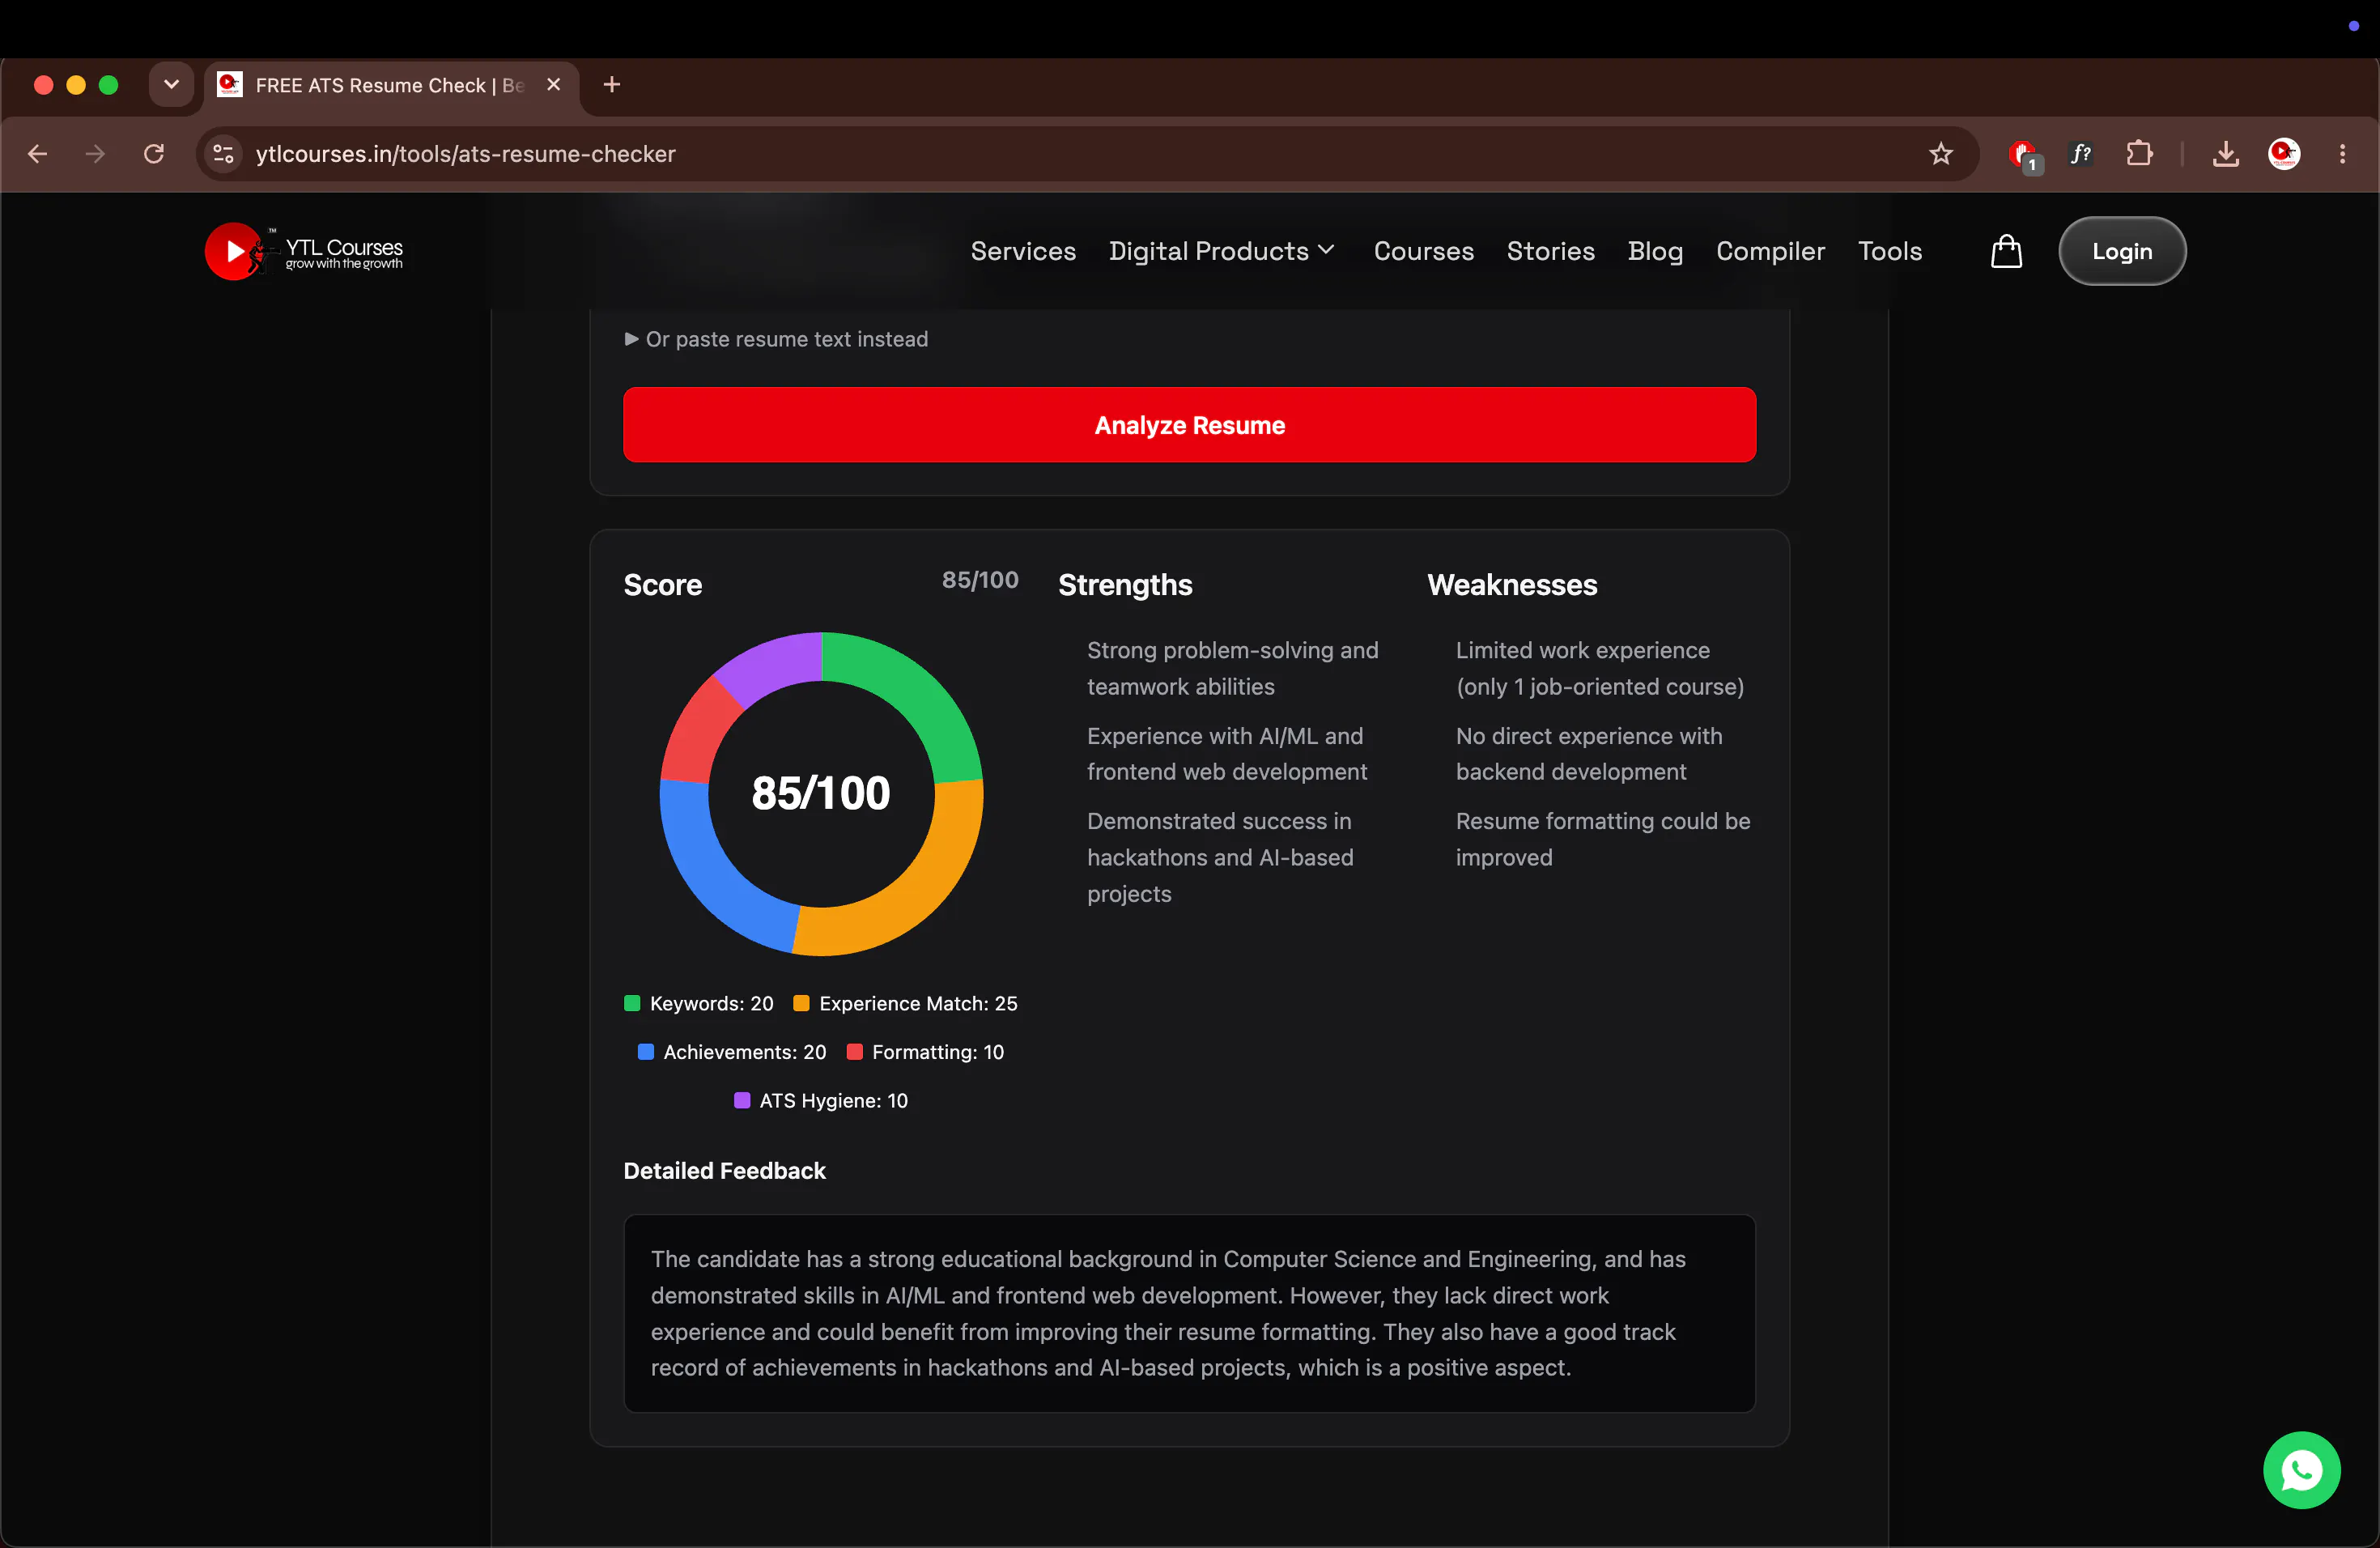Open the red shield extension with badge
The height and width of the screenshot is (1548, 2380).
point(2023,155)
